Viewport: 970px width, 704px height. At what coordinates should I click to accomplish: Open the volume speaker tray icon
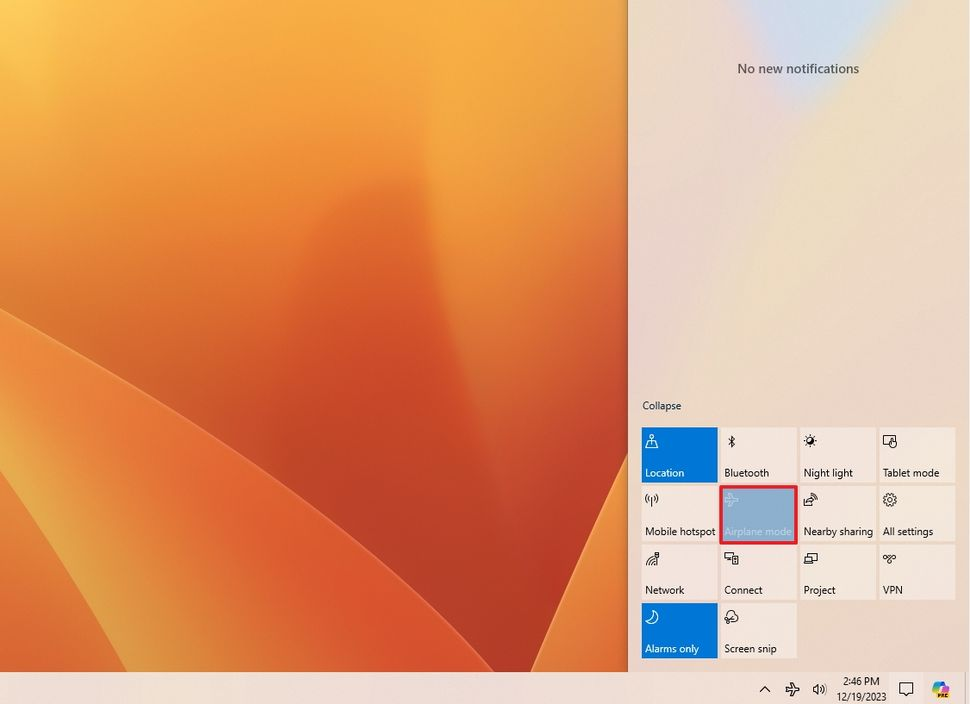pyautogui.click(x=819, y=689)
